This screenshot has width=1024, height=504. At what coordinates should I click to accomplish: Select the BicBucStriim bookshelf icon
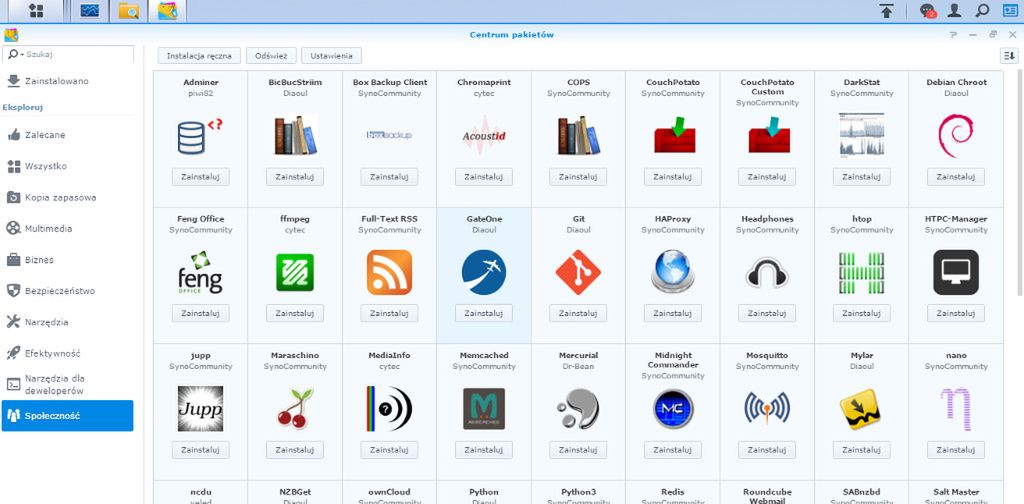[295, 135]
